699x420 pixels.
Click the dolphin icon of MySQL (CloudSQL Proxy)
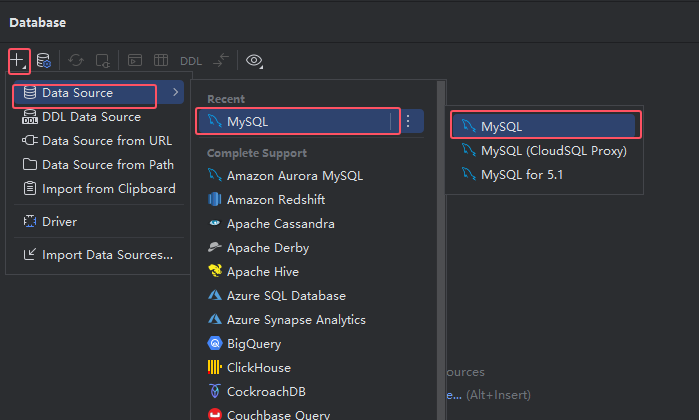point(469,150)
